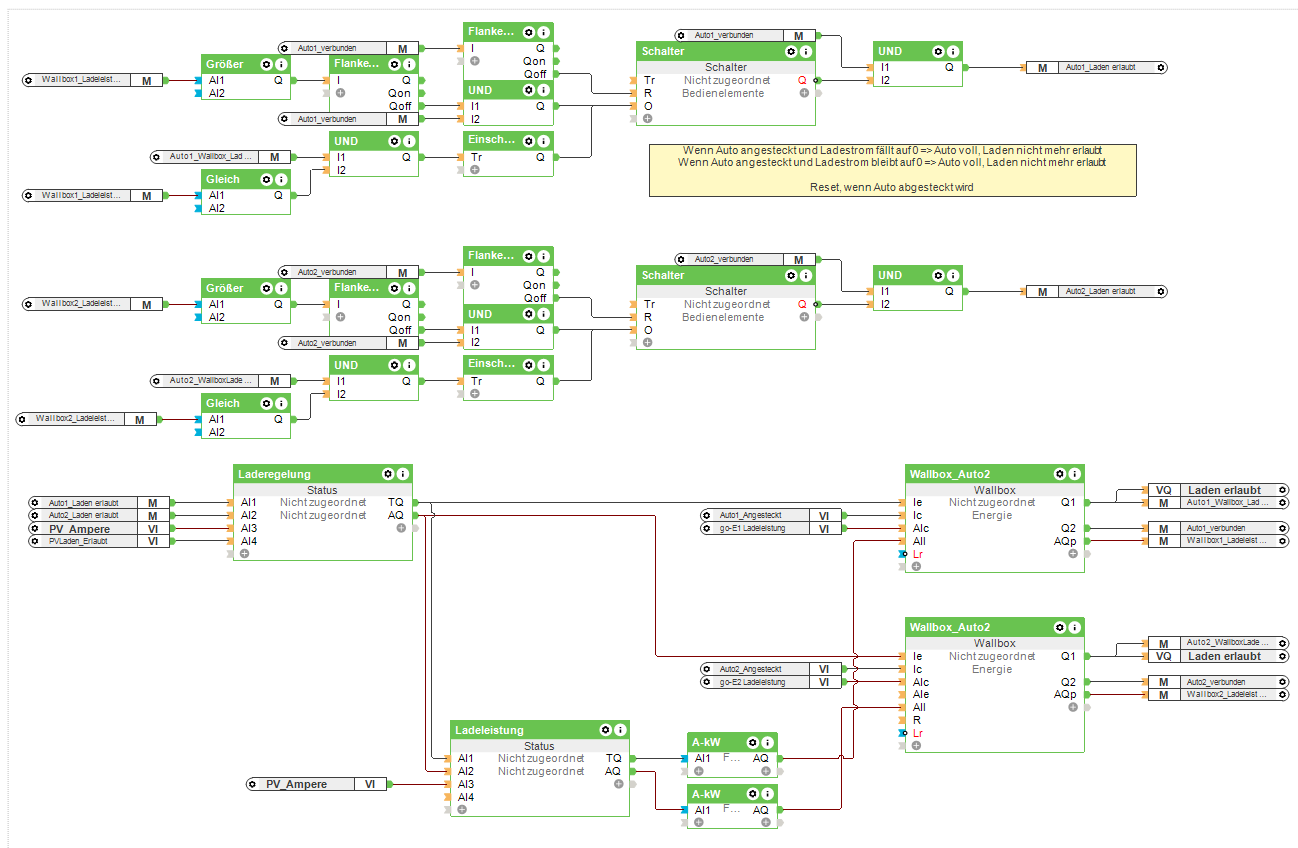This screenshot has height=848, width=1298.
Task: Click gear icon on Auto2_Laden erlaubt output marker
Action: (x=1160, y=291)
